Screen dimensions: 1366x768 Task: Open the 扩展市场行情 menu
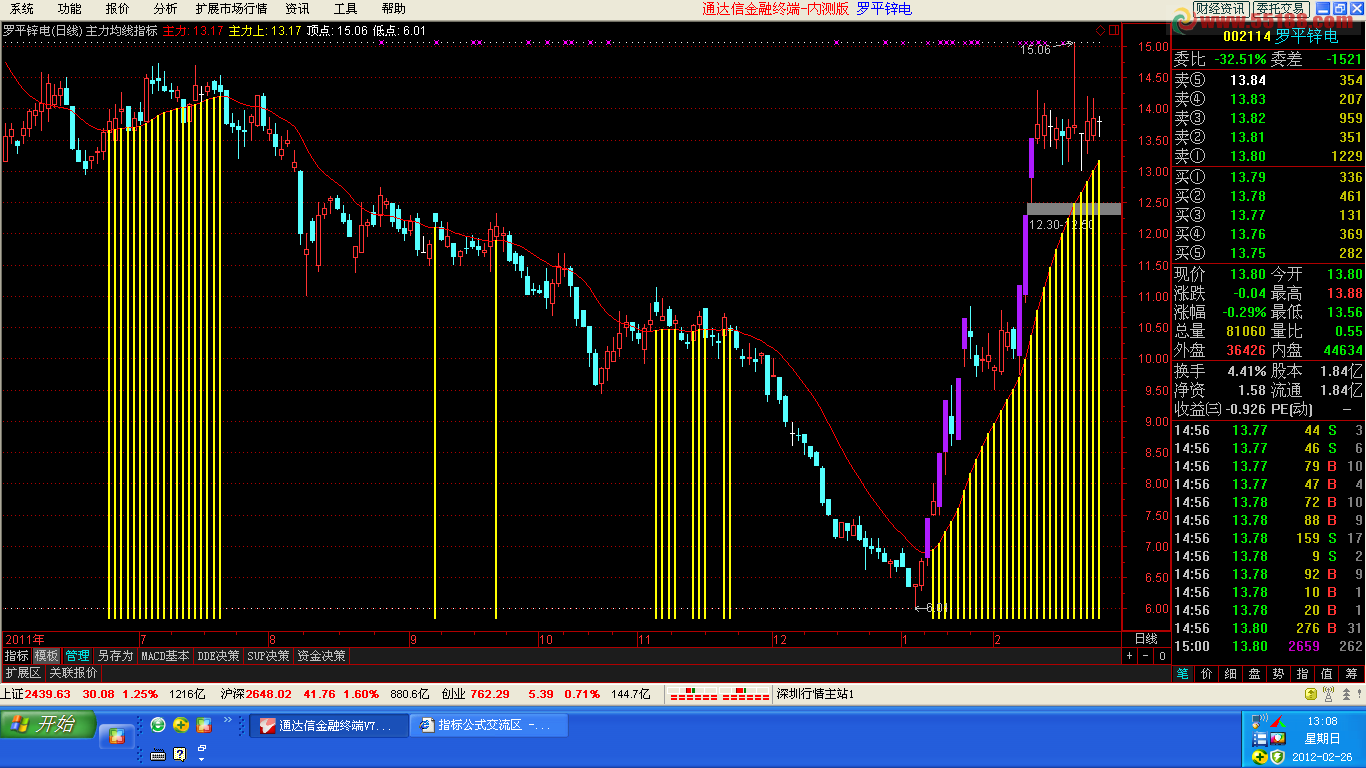point(232,9)
